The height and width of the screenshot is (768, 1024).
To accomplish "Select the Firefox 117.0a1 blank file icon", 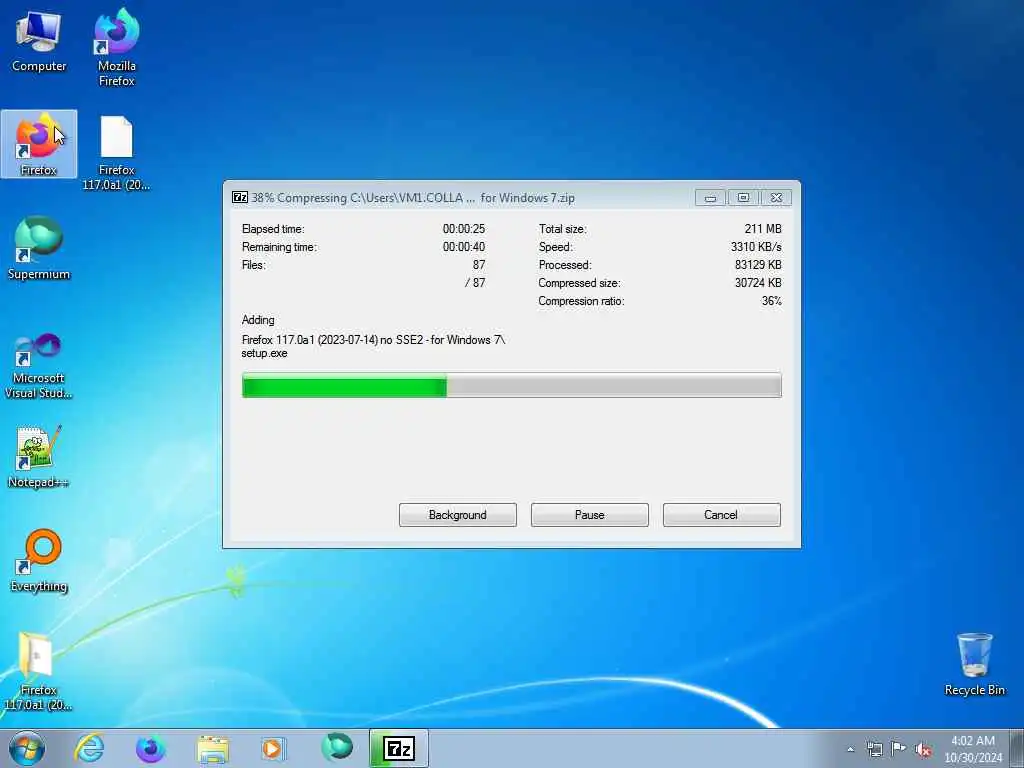I will click(116, 153).
